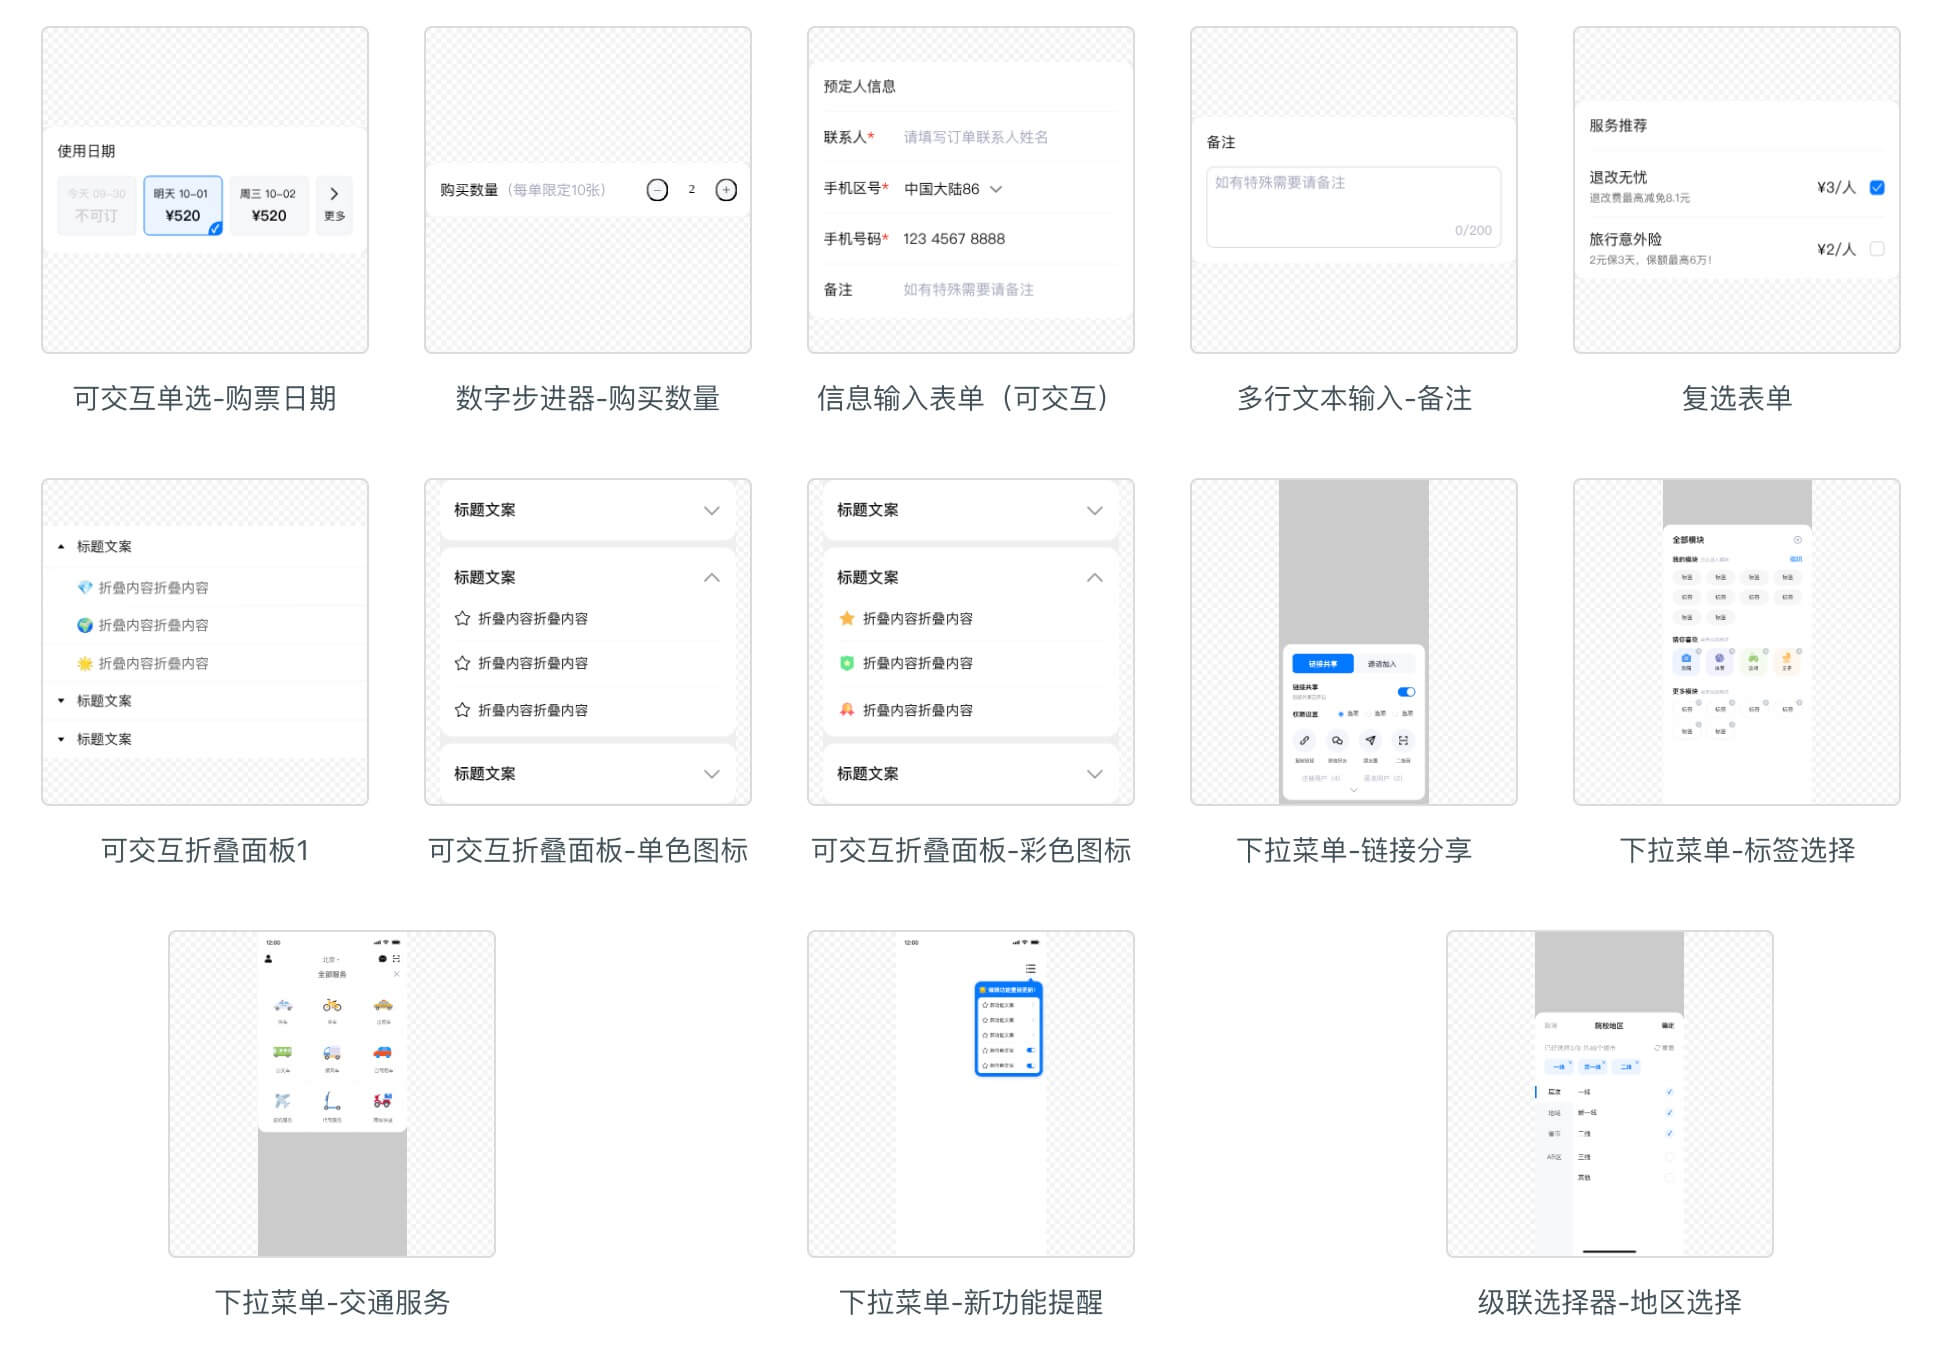Select the bicycle icon in 交通服务 menu
Image resolution: width=1938 pixels, height=1346 pixels.
pyautogui.click(x=334, y=1006)
